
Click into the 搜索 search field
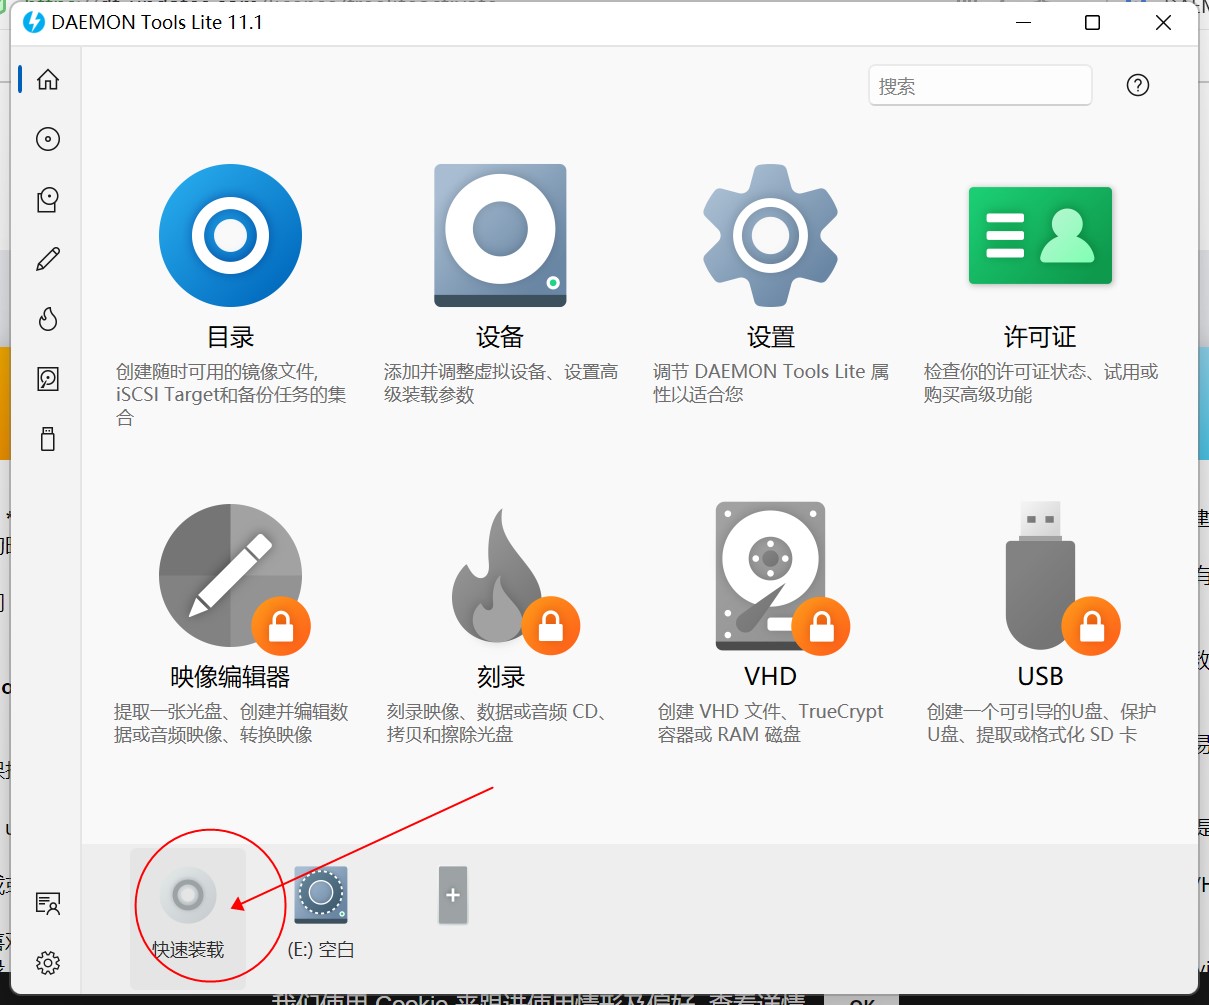pyautogui.click(x=980, y=85)
